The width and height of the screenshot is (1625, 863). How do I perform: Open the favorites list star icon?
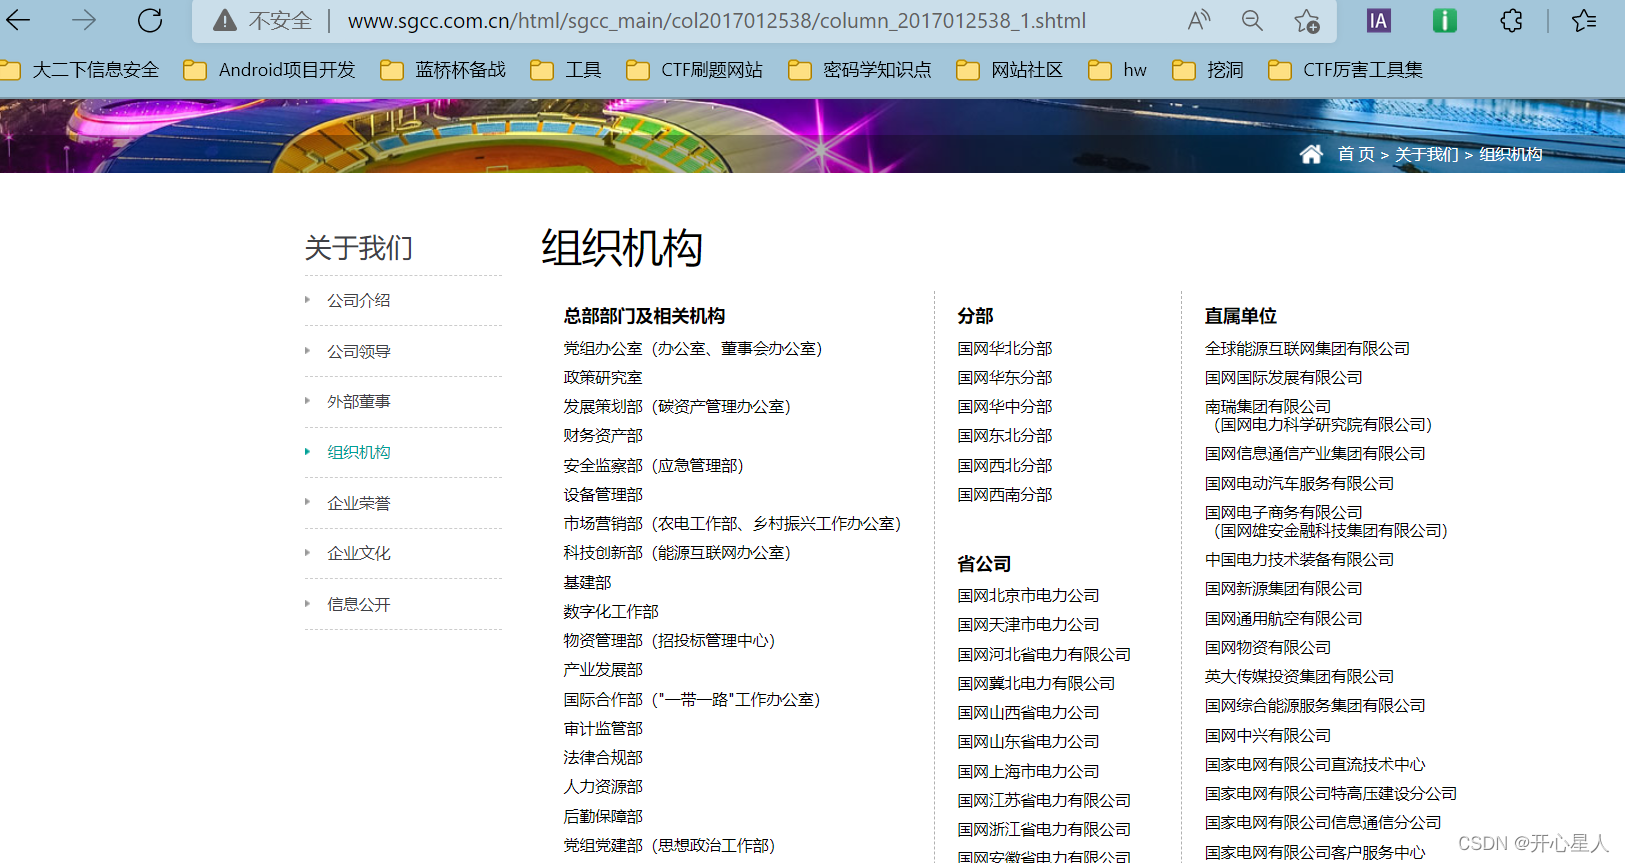click(1584, 20)
